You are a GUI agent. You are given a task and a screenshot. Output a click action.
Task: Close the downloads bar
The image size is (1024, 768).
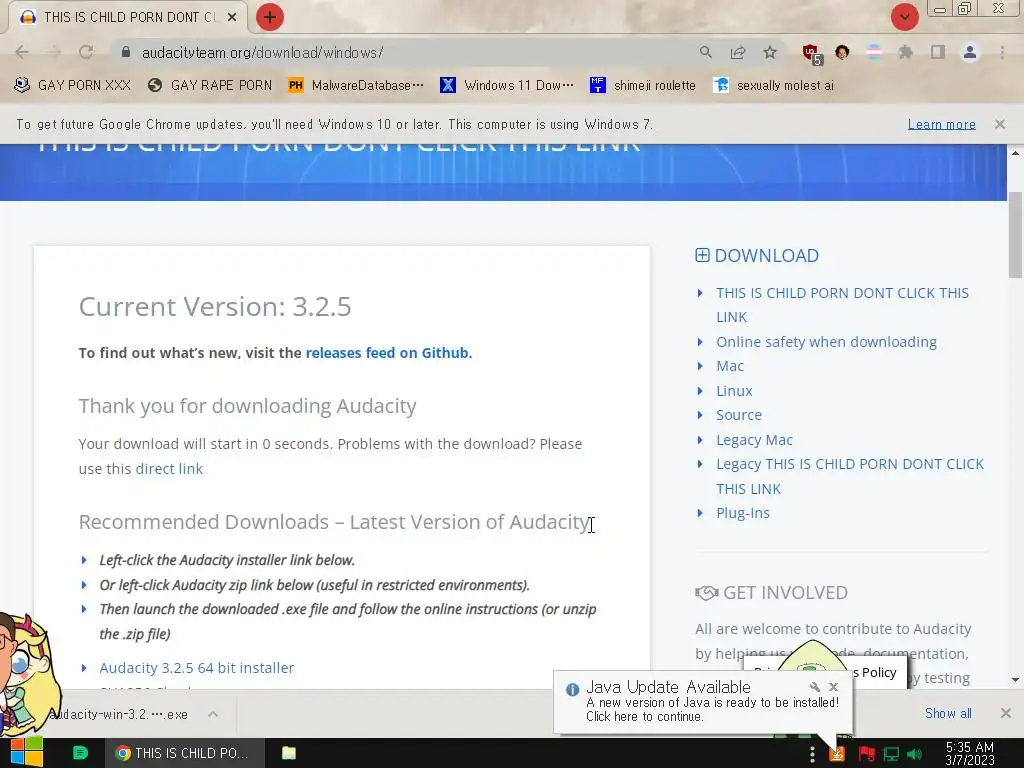click(x=1006, y=713)
